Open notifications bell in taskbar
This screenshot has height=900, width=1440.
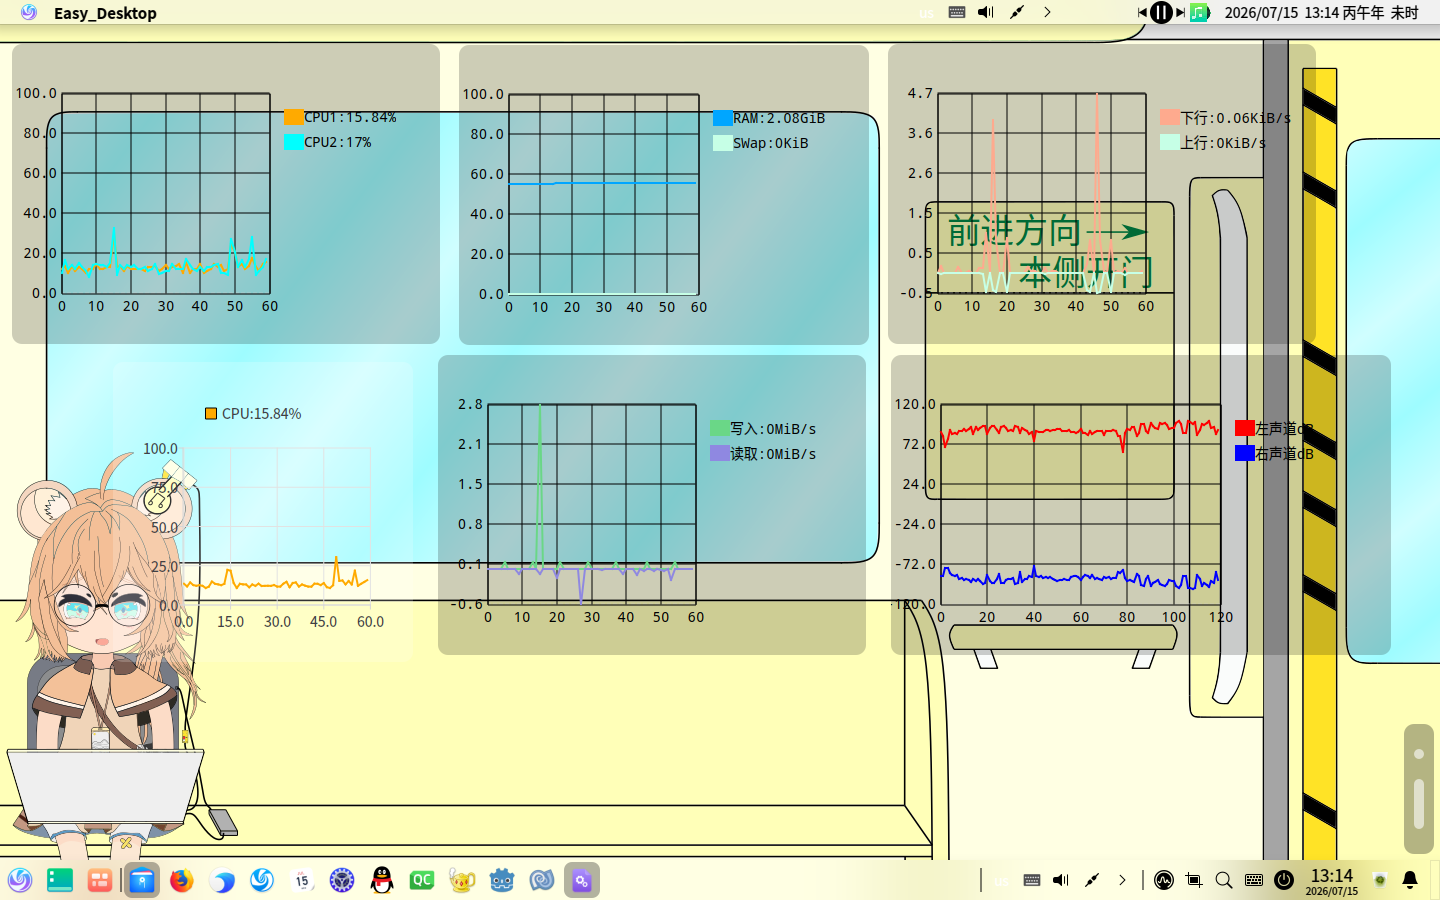pyautogui.click(x=1410, y=880)
